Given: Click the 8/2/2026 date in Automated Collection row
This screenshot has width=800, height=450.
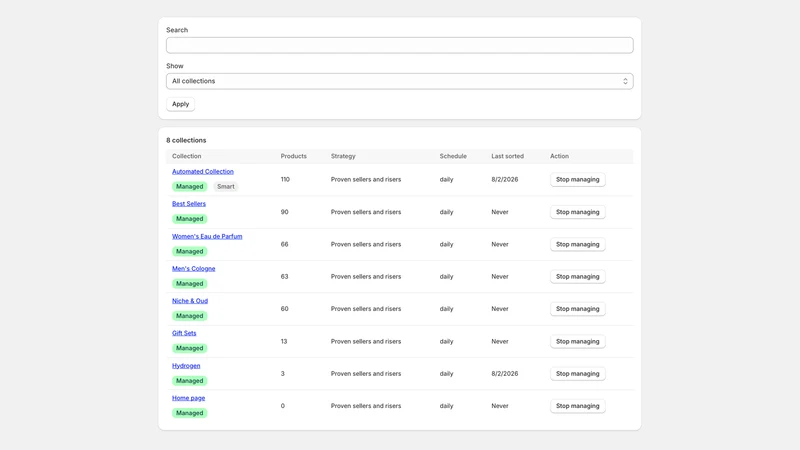Looking at the screenshot, I should point(505,180).
